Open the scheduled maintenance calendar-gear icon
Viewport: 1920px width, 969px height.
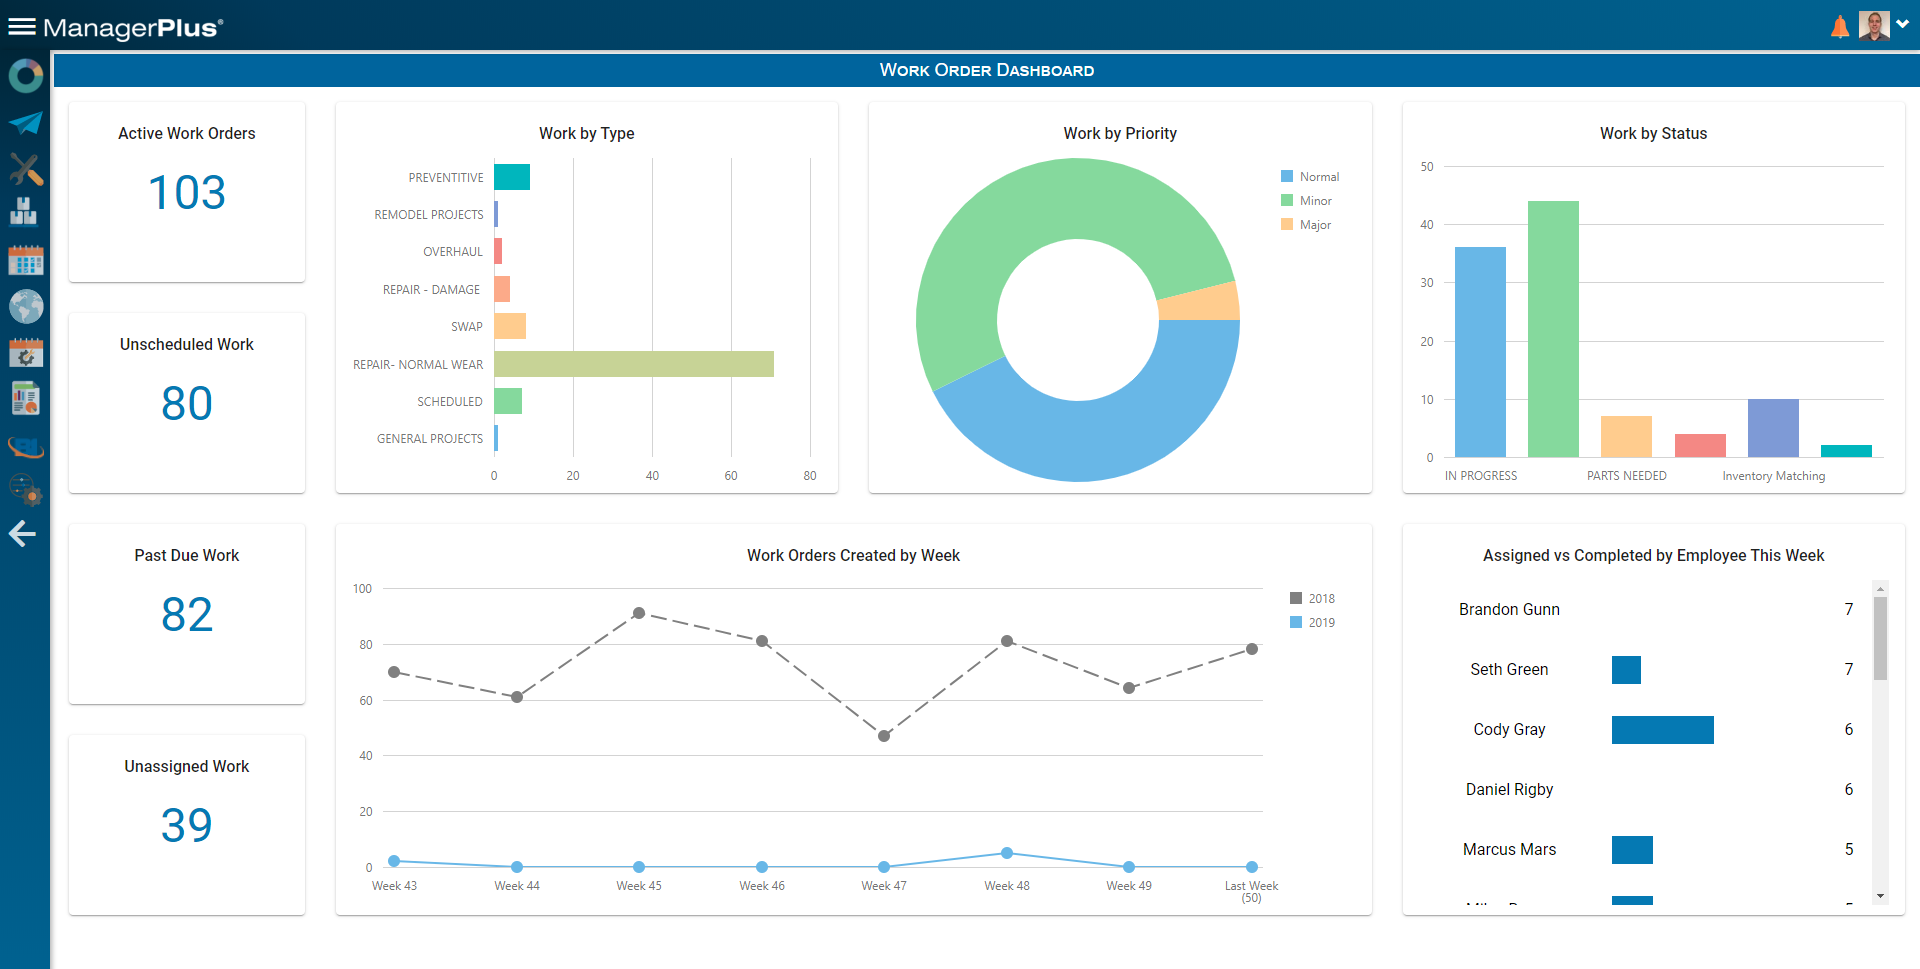click(x=25, y=352)
